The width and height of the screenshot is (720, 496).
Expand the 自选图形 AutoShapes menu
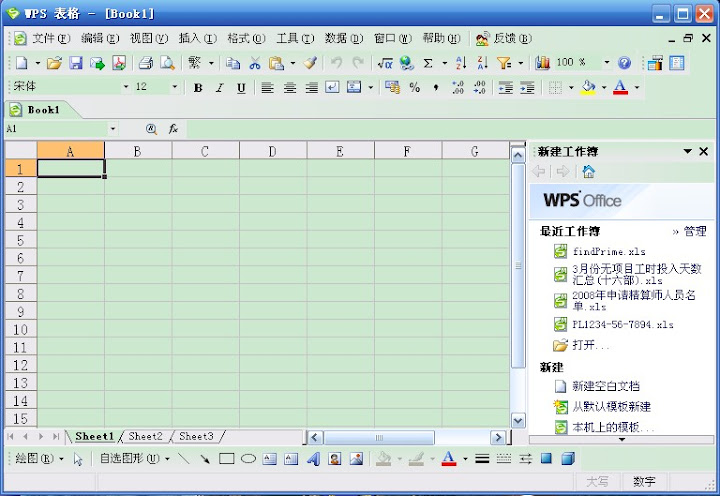pos(135,458)
